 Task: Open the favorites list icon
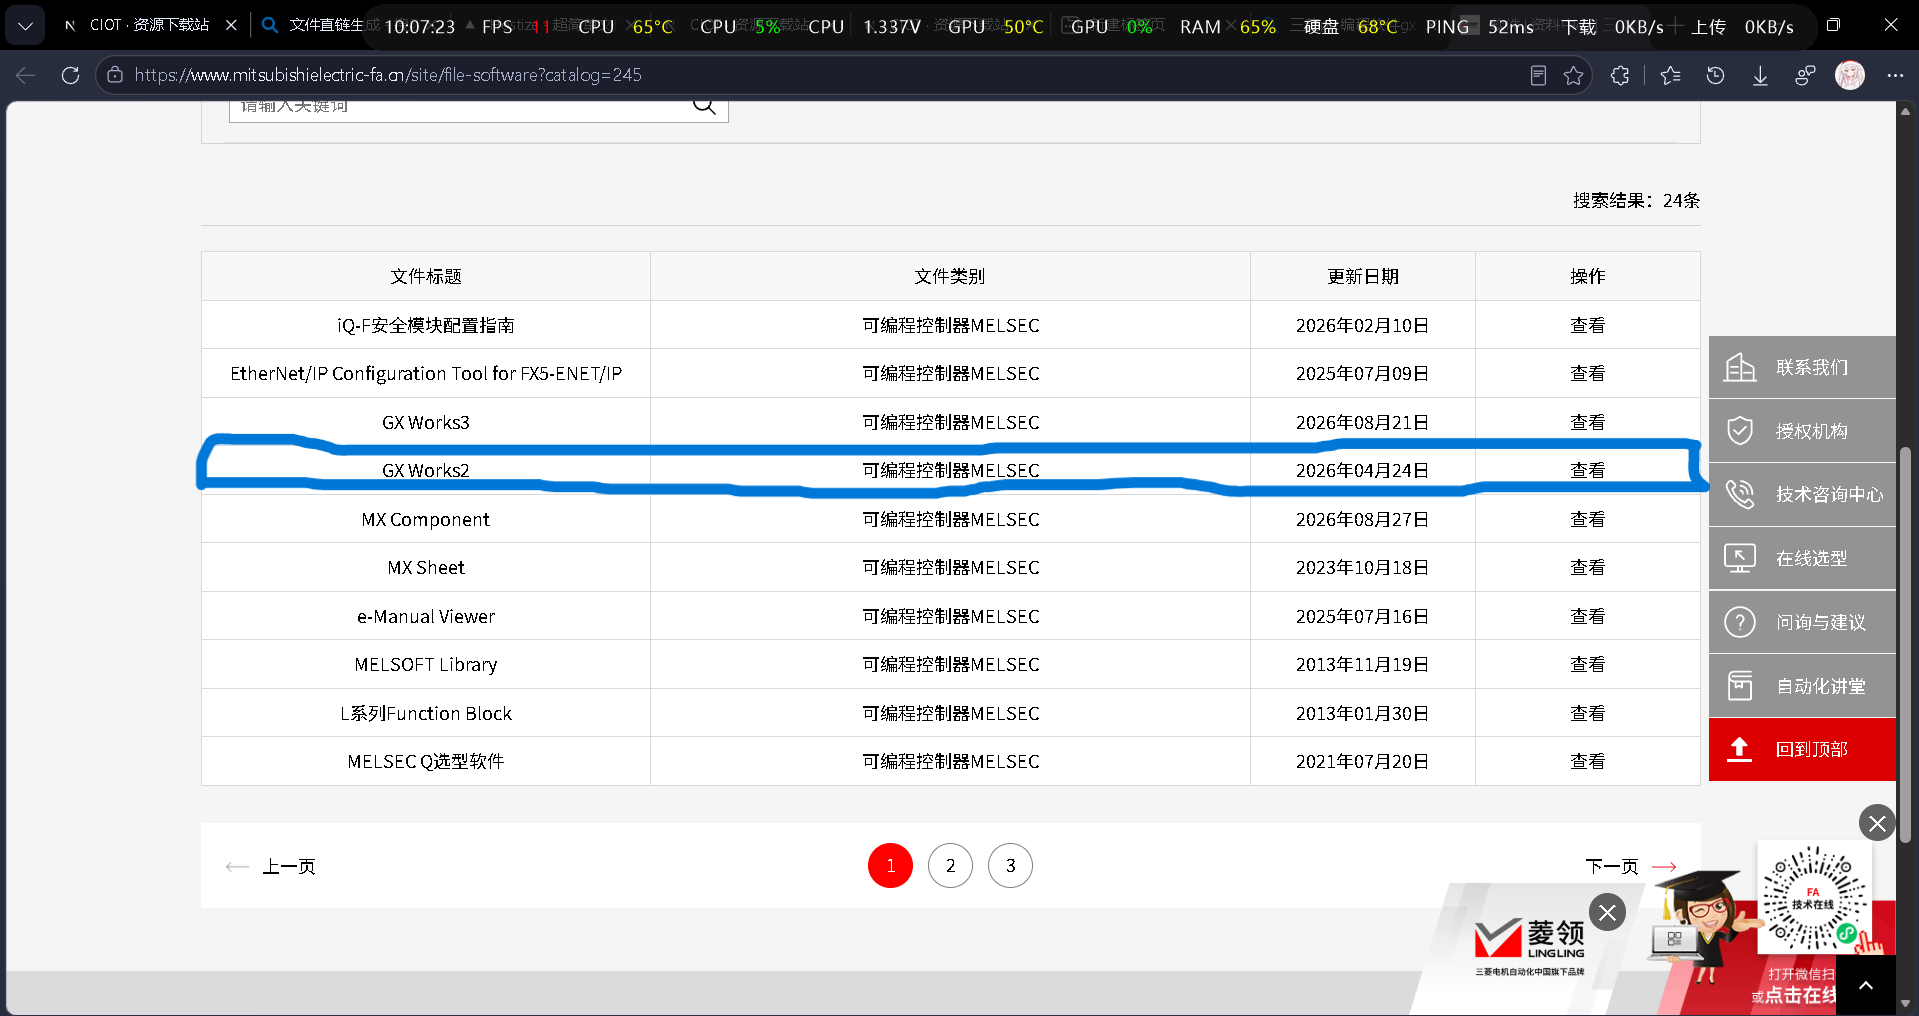[1670, 75]
